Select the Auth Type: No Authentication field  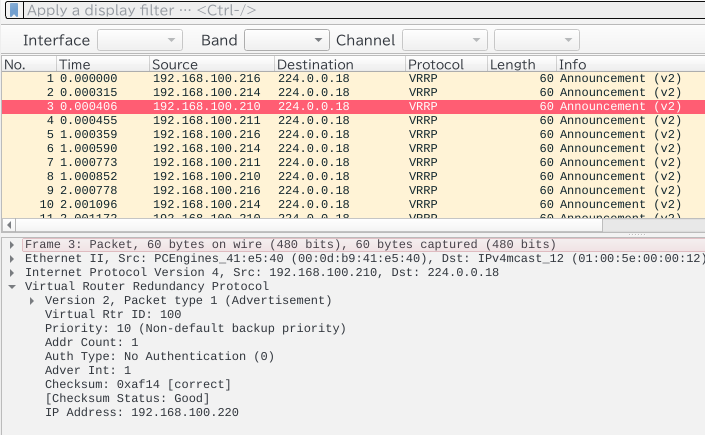pos(160,356)
